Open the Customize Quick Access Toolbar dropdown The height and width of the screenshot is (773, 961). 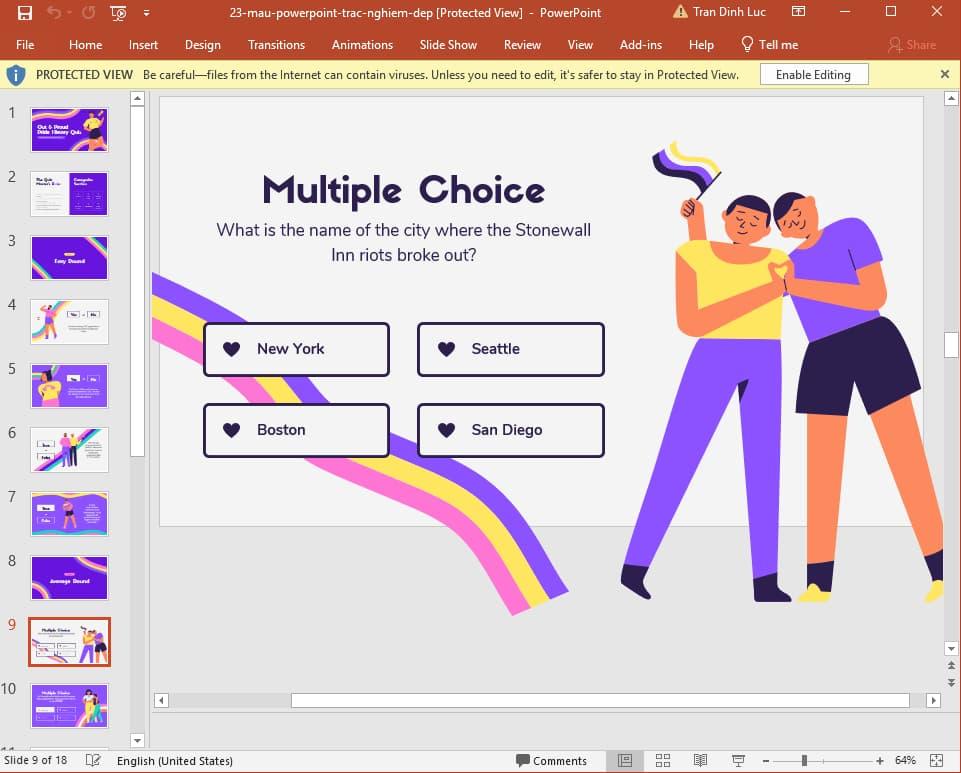[x=144, y=12]
